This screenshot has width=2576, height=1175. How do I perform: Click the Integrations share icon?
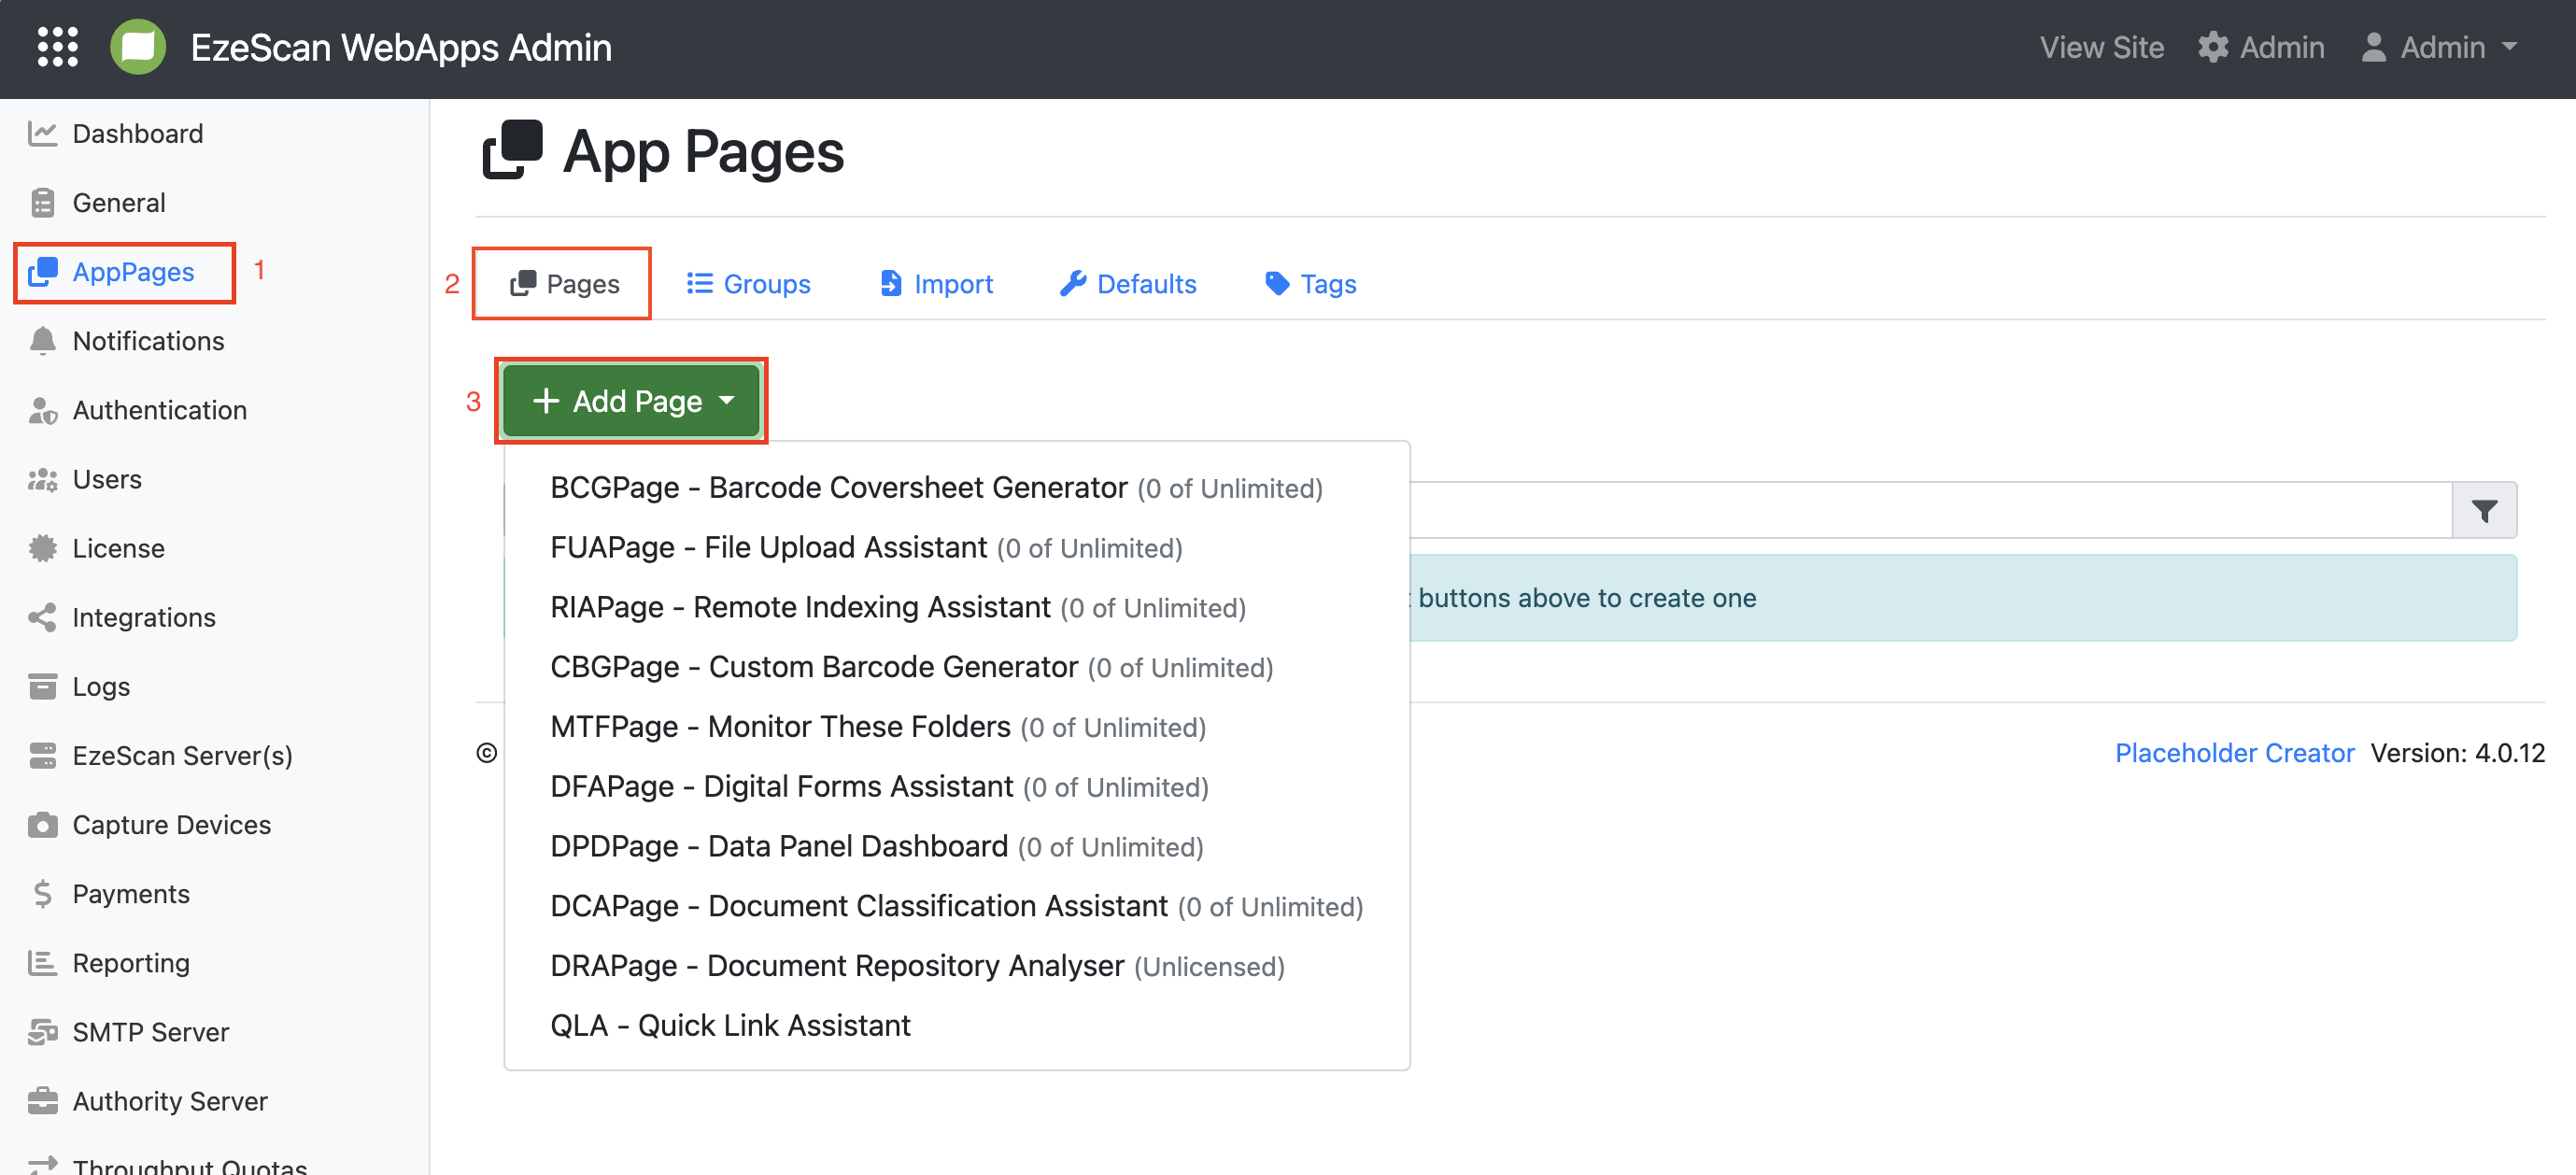[x=42, y=617]
